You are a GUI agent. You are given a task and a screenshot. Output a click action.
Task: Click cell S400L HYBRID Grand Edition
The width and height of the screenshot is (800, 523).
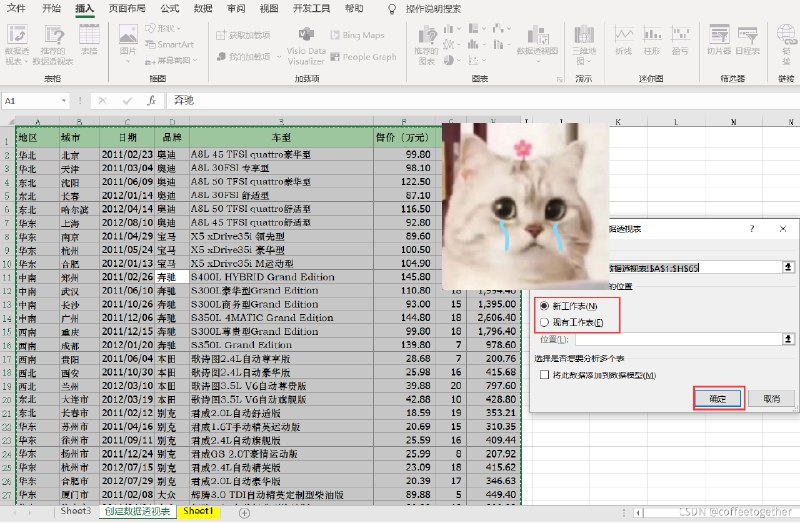281,277
